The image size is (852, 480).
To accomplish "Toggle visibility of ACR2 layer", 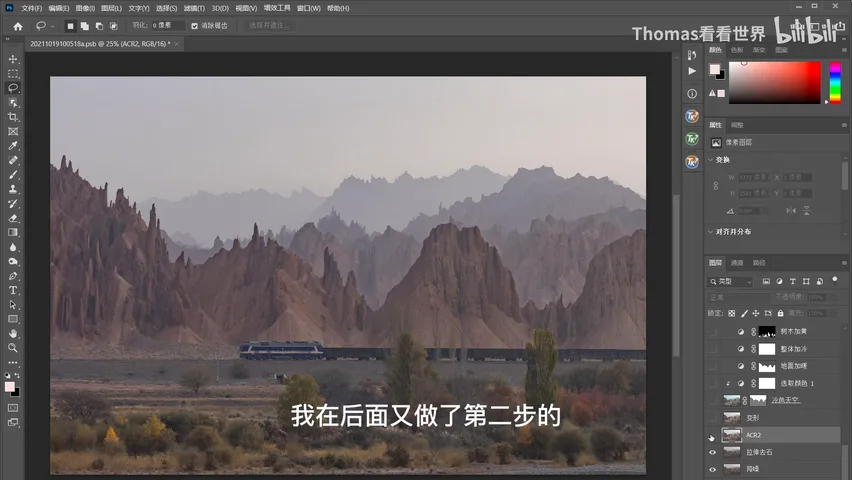I will tap(712, 435).
